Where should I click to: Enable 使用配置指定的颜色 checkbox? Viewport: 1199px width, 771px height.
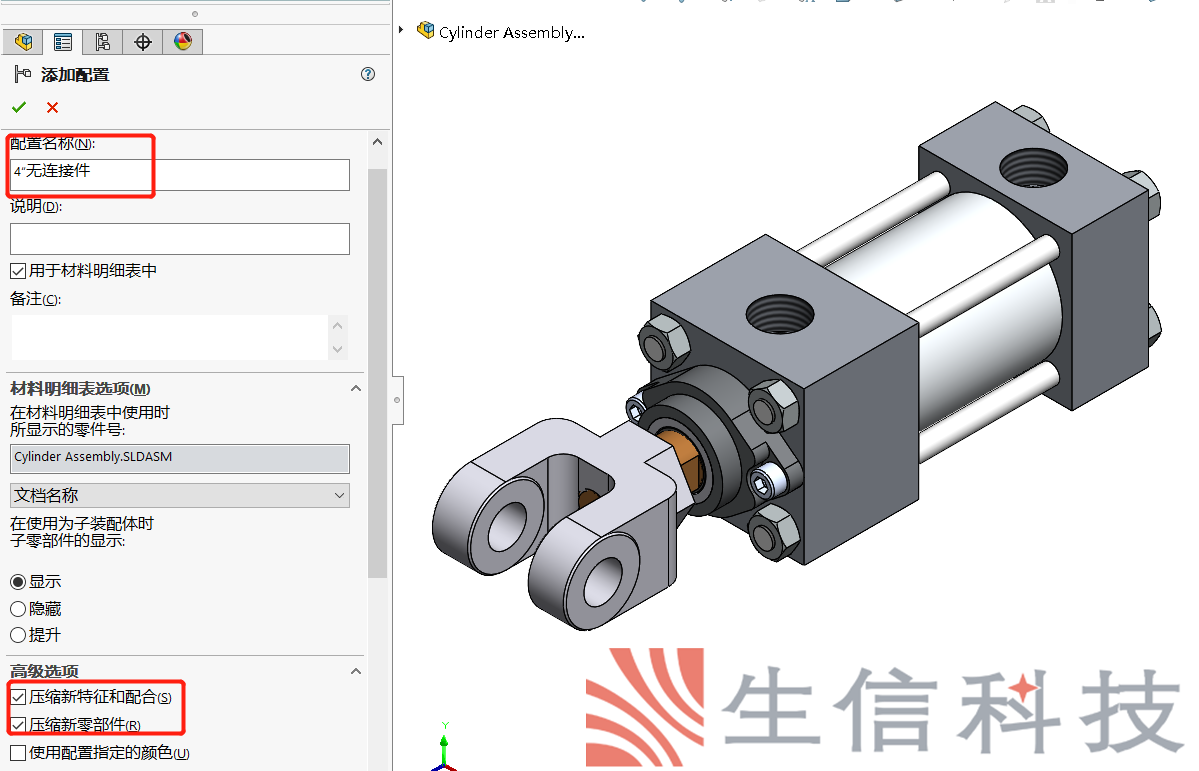18,753
